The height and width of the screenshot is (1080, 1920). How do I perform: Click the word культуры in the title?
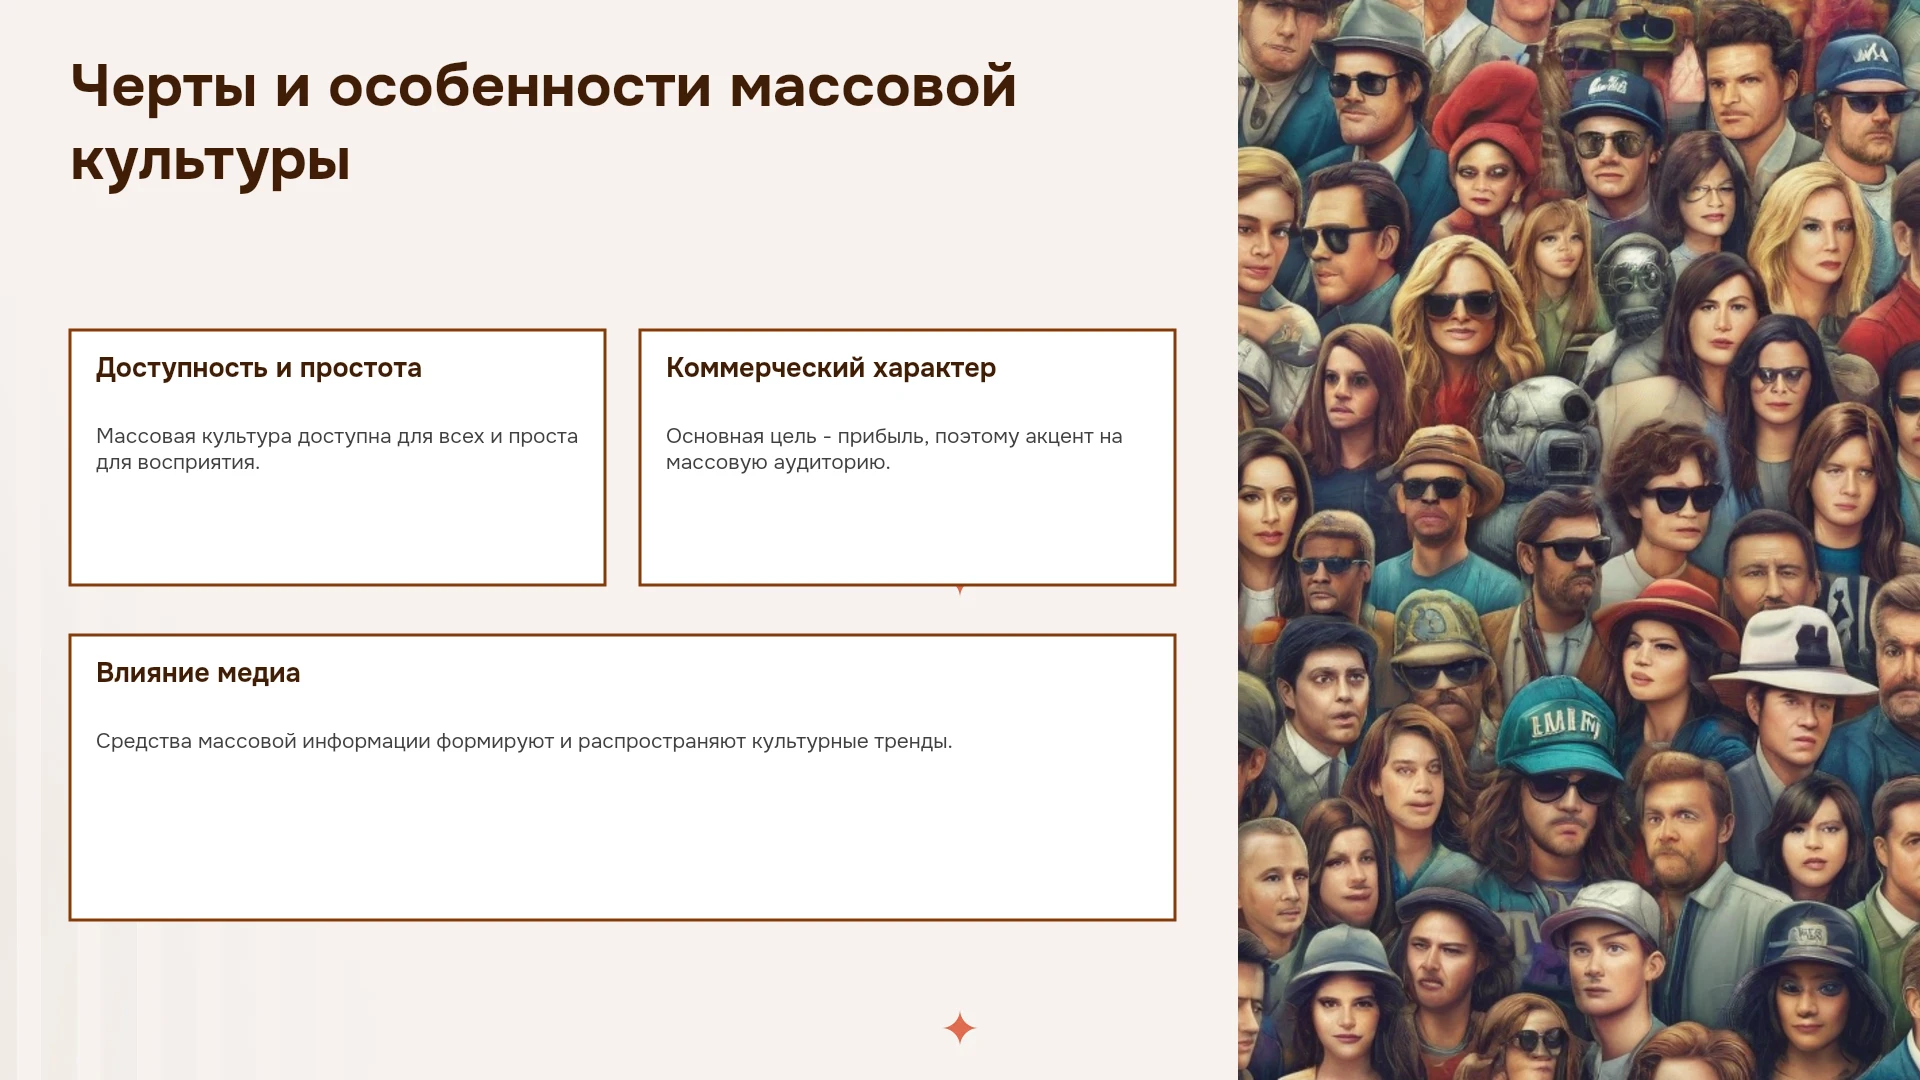(210, 160)
